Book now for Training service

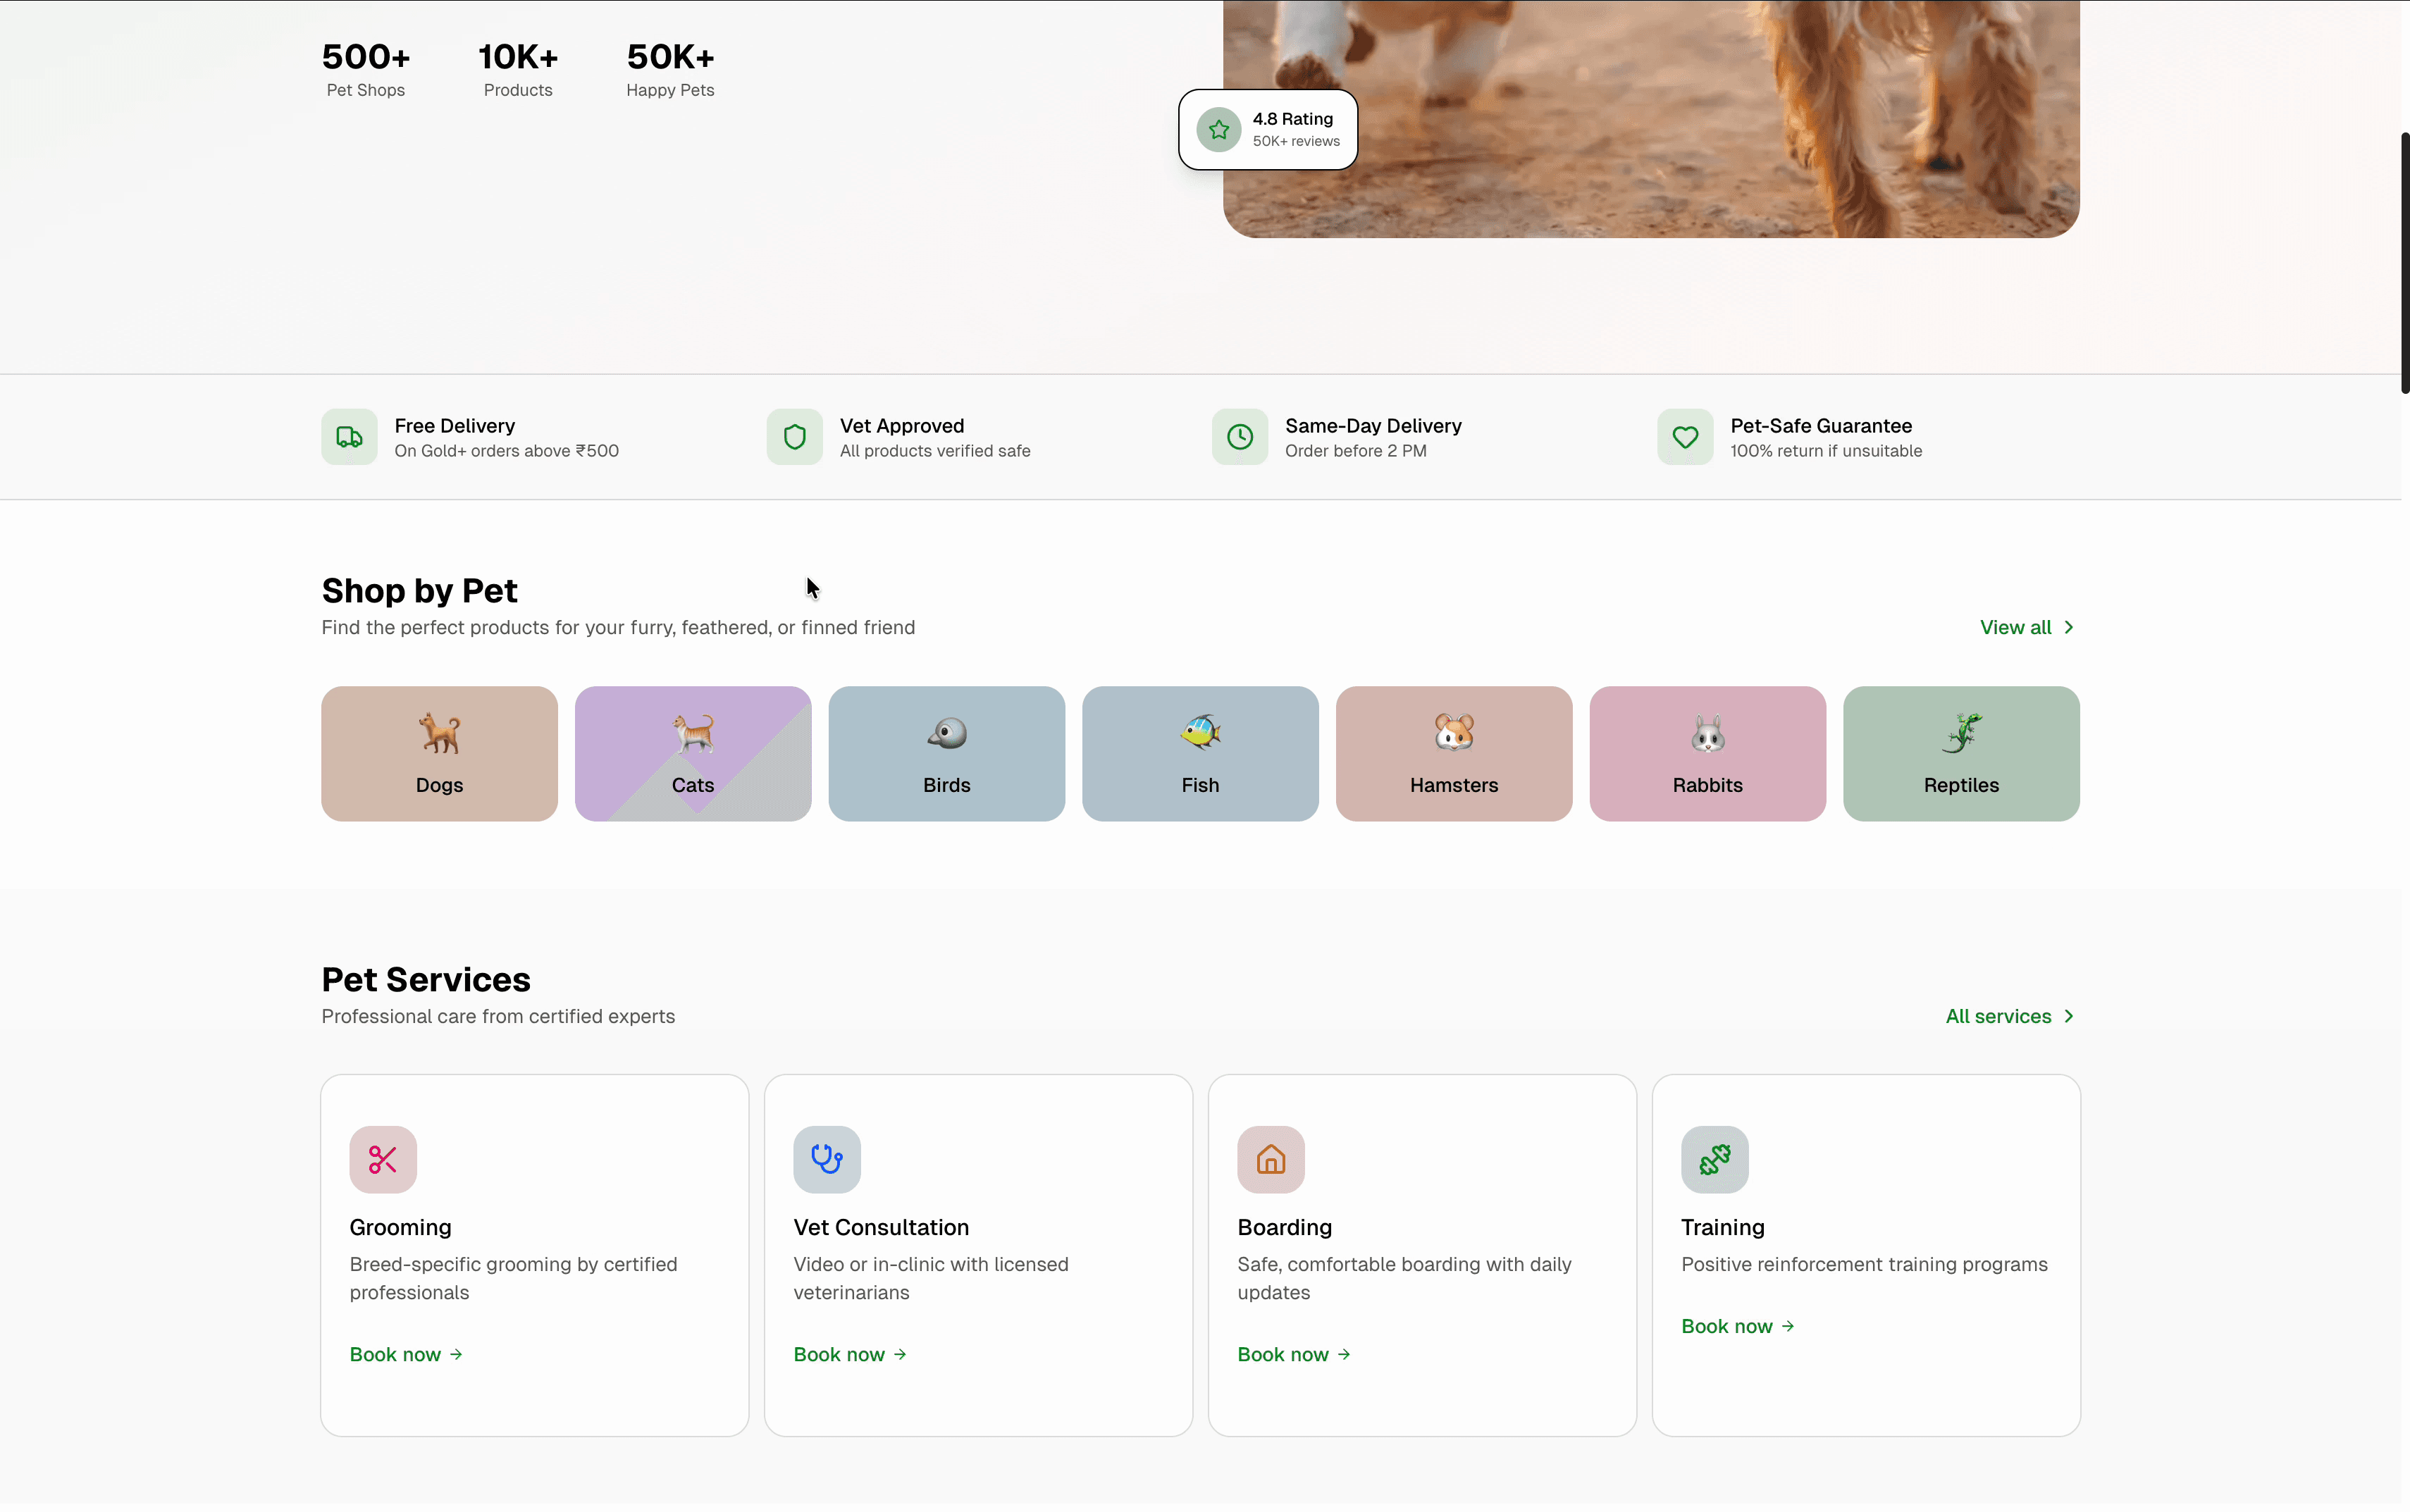coord(1737,1327)
